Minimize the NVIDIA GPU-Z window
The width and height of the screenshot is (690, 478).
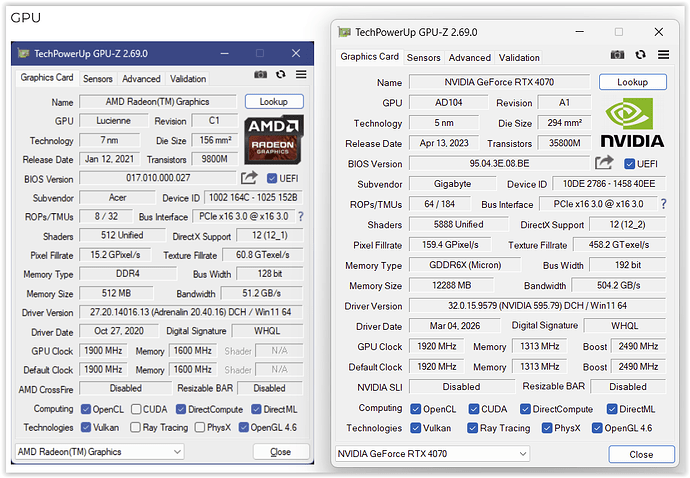(580, 32)
